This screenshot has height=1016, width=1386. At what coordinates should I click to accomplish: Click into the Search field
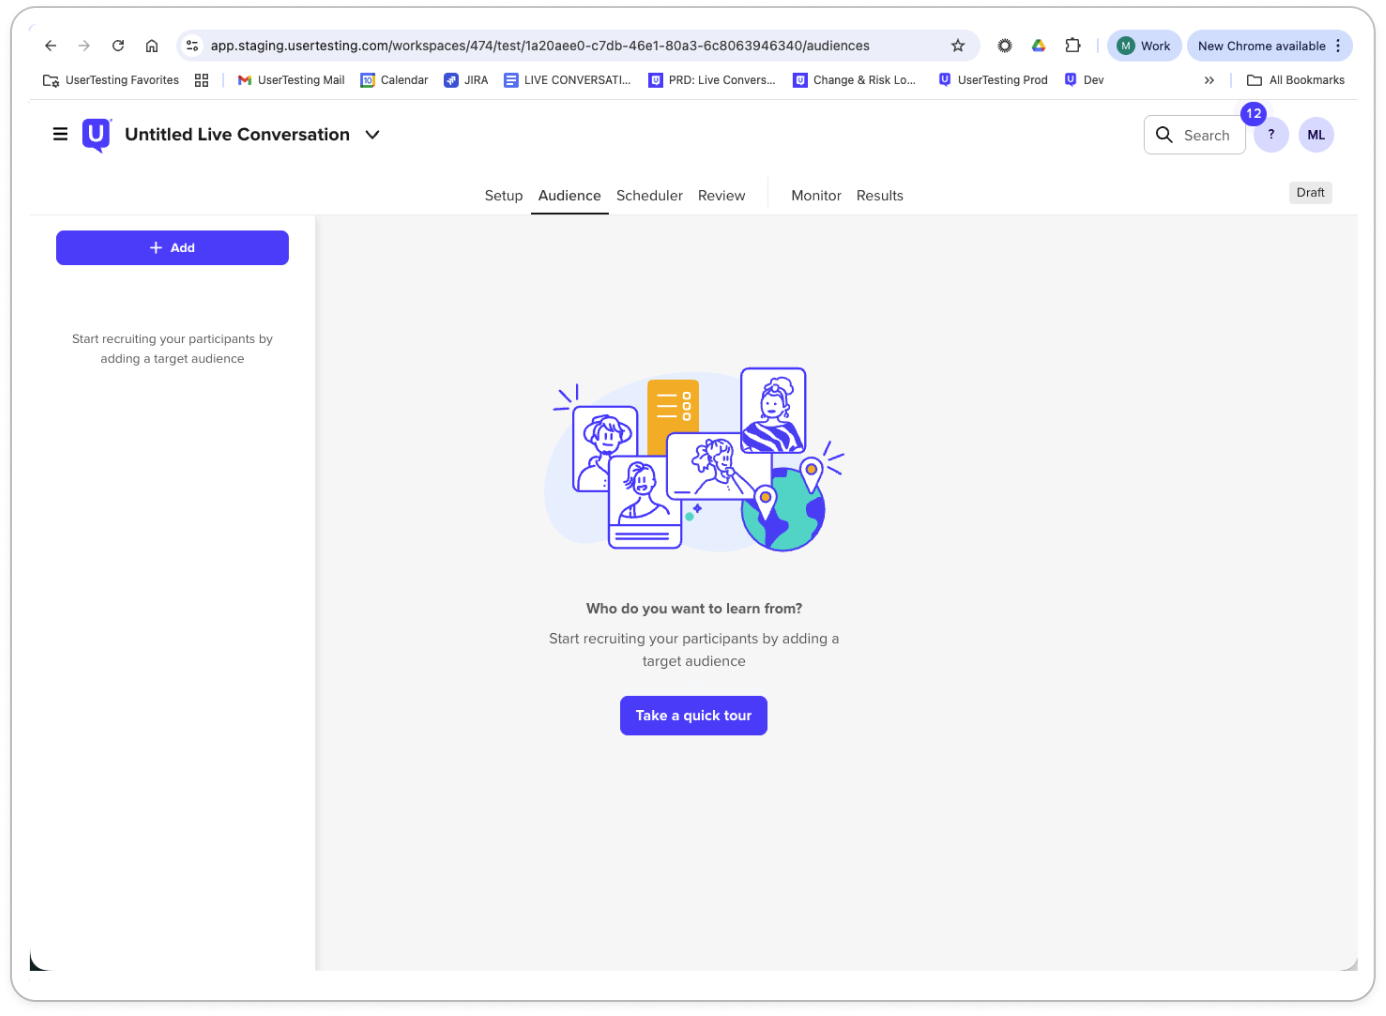point(1195,135)
